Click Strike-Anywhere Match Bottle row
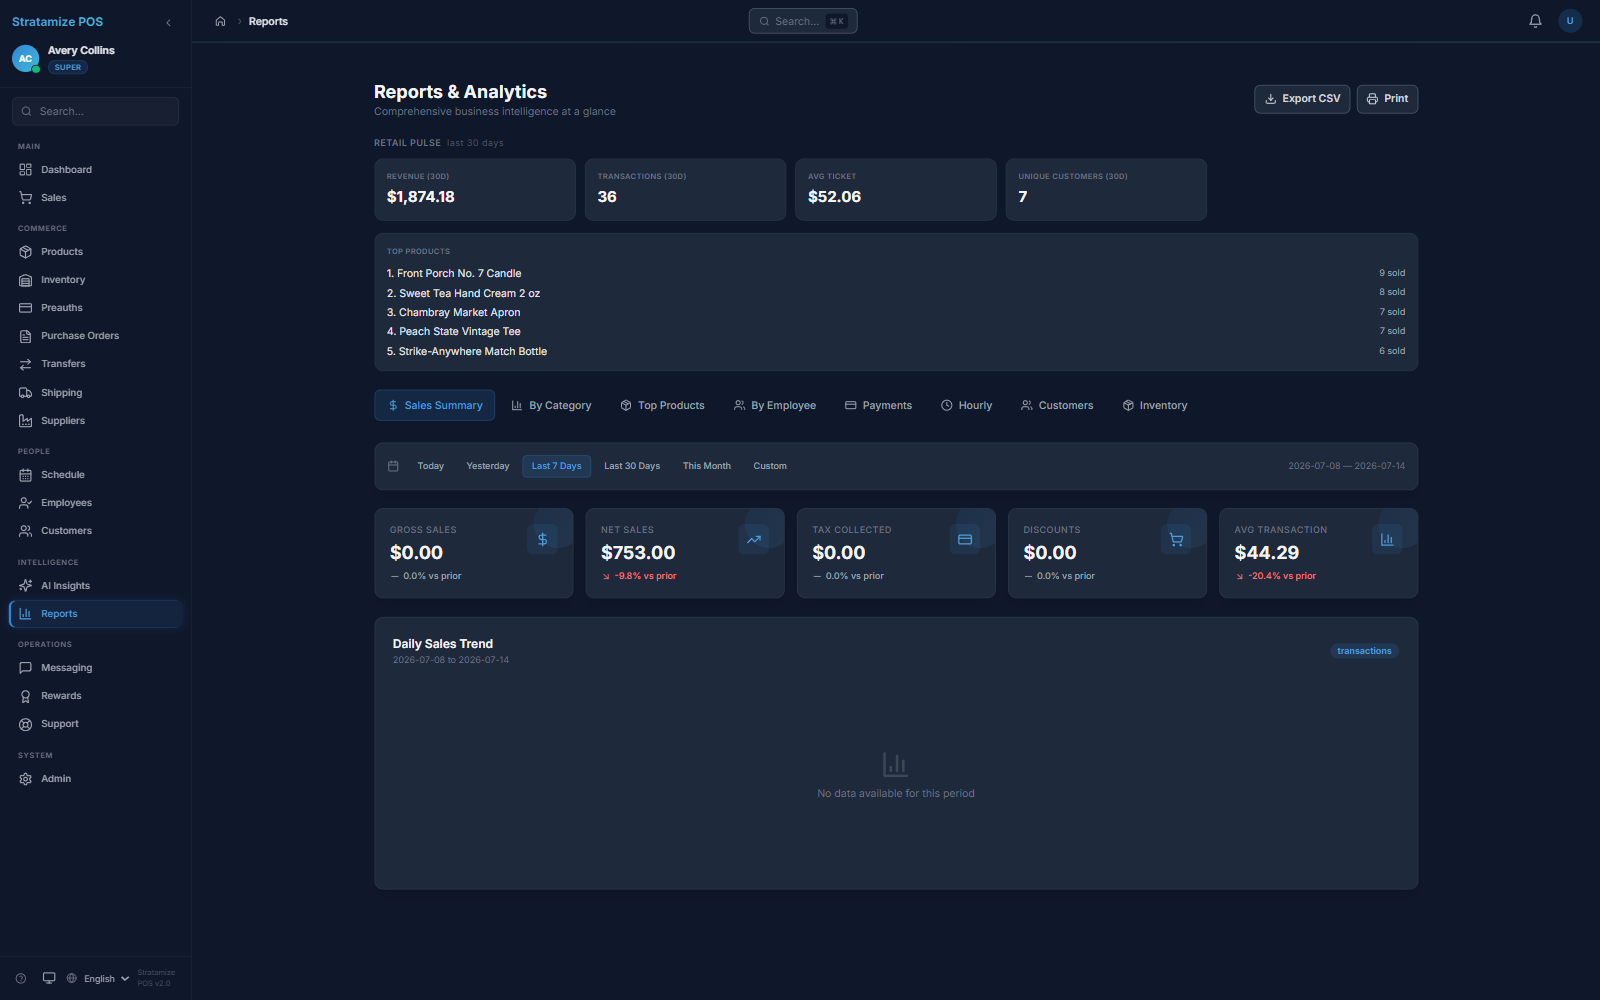Viewport: 1600px width, 1000px height. [896, 351]
